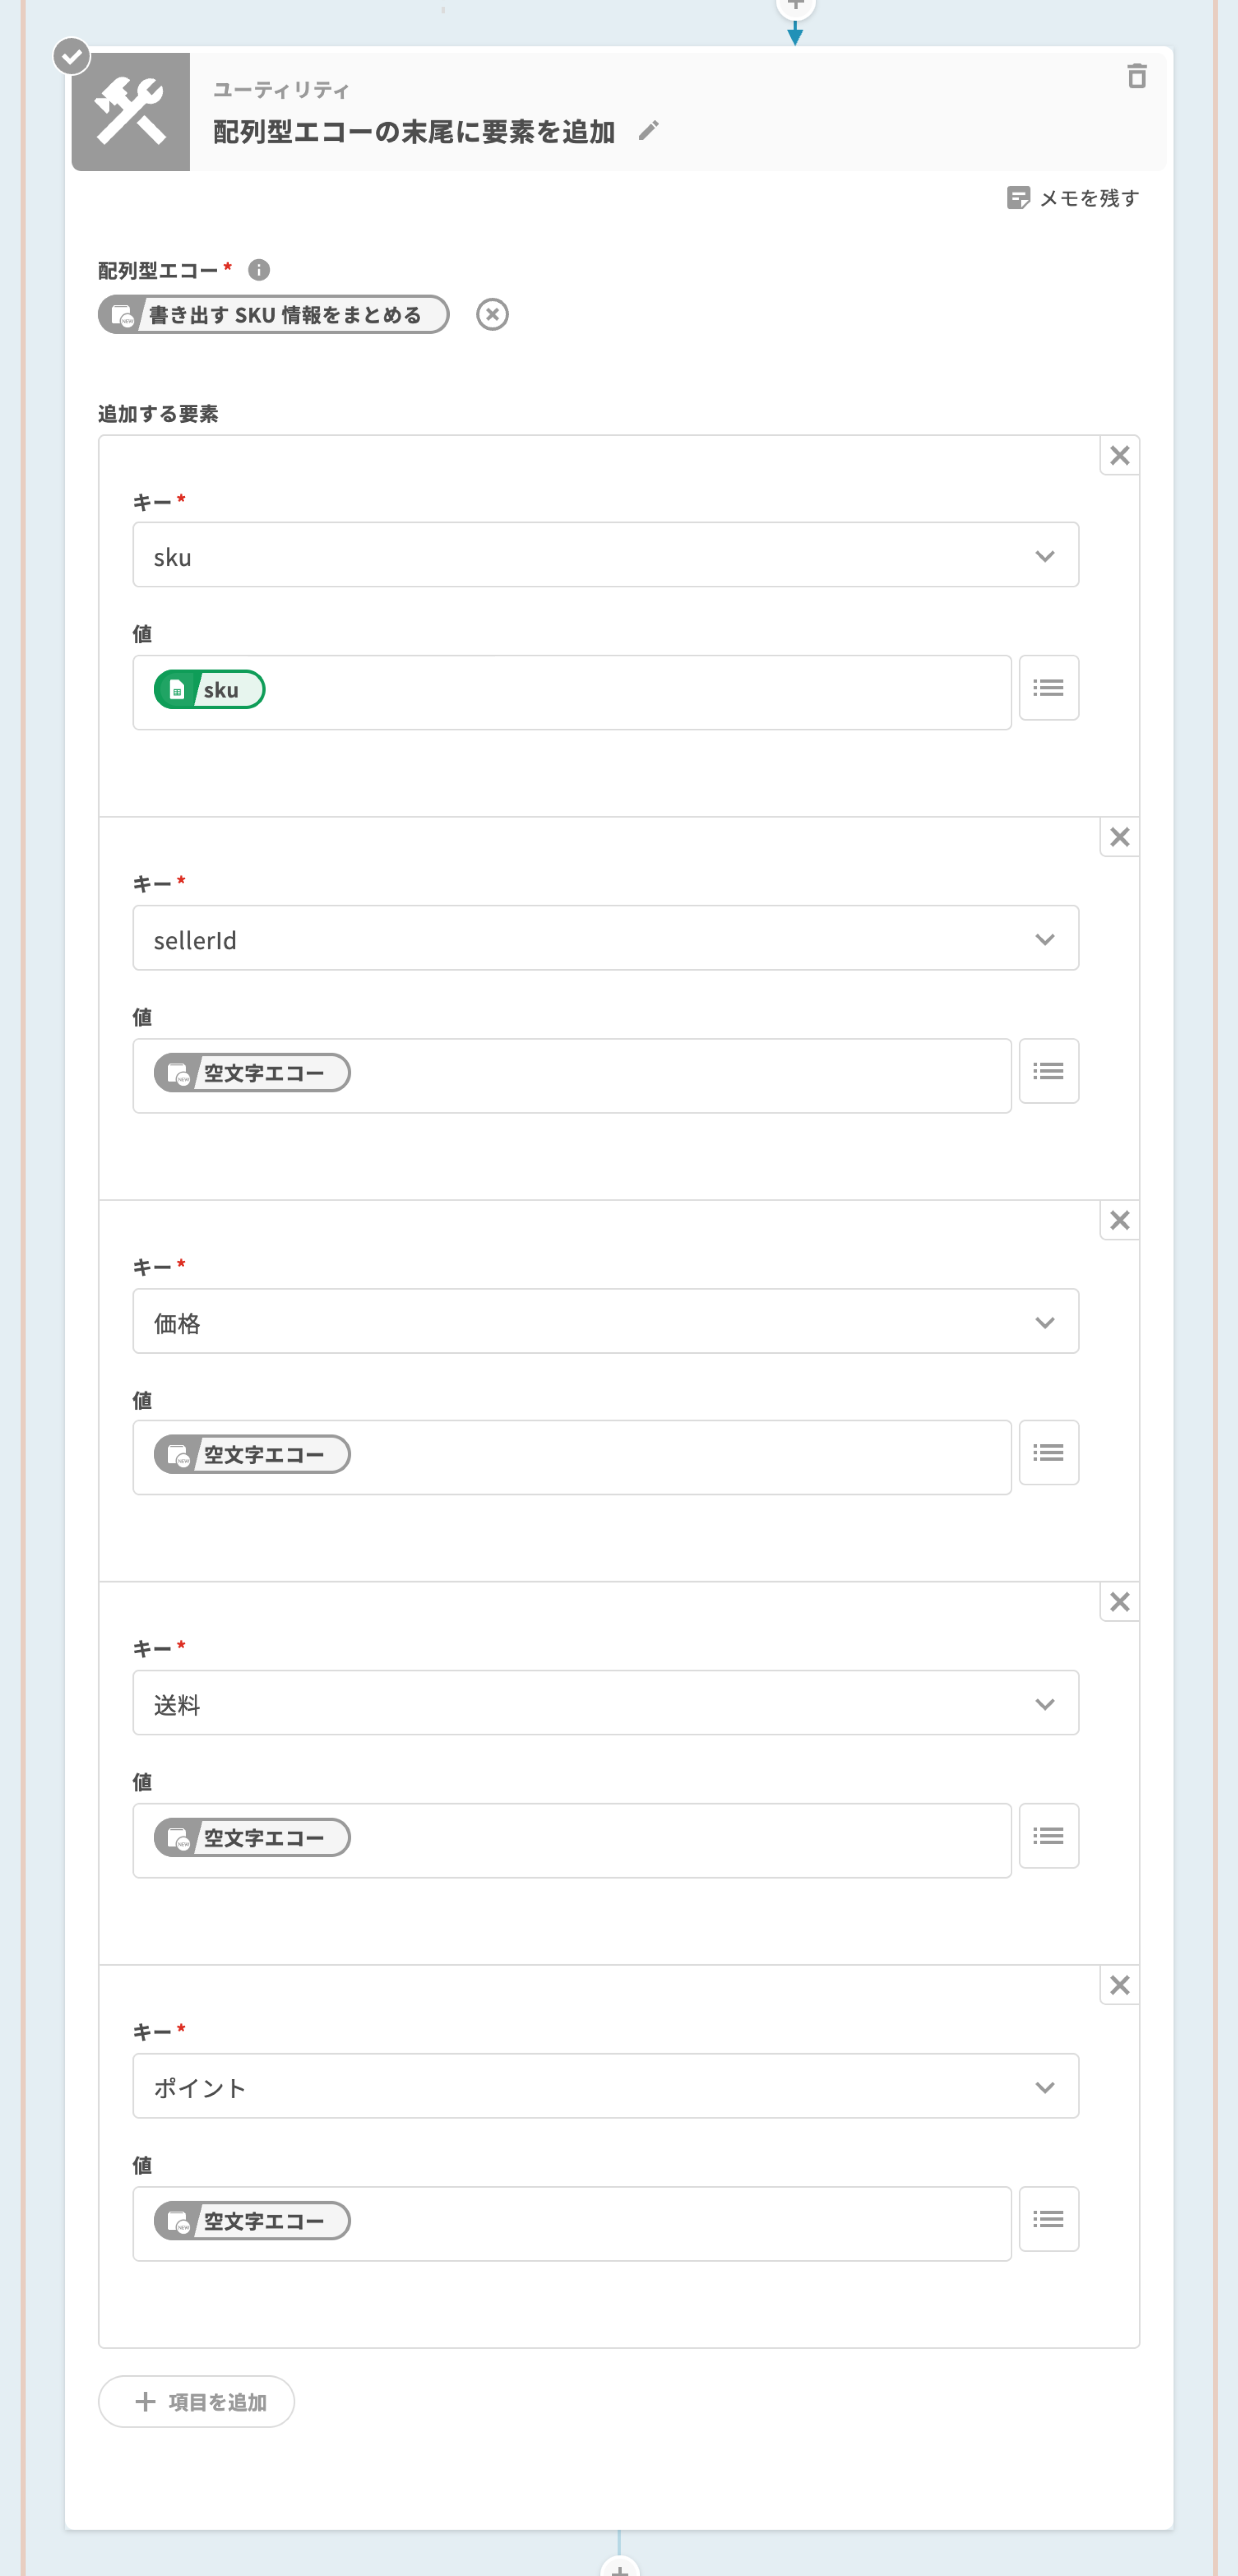The width and height of the screenshot is (1238, 2576).
Task: Edit the step title with pencil icon
Action: [648, 131]
